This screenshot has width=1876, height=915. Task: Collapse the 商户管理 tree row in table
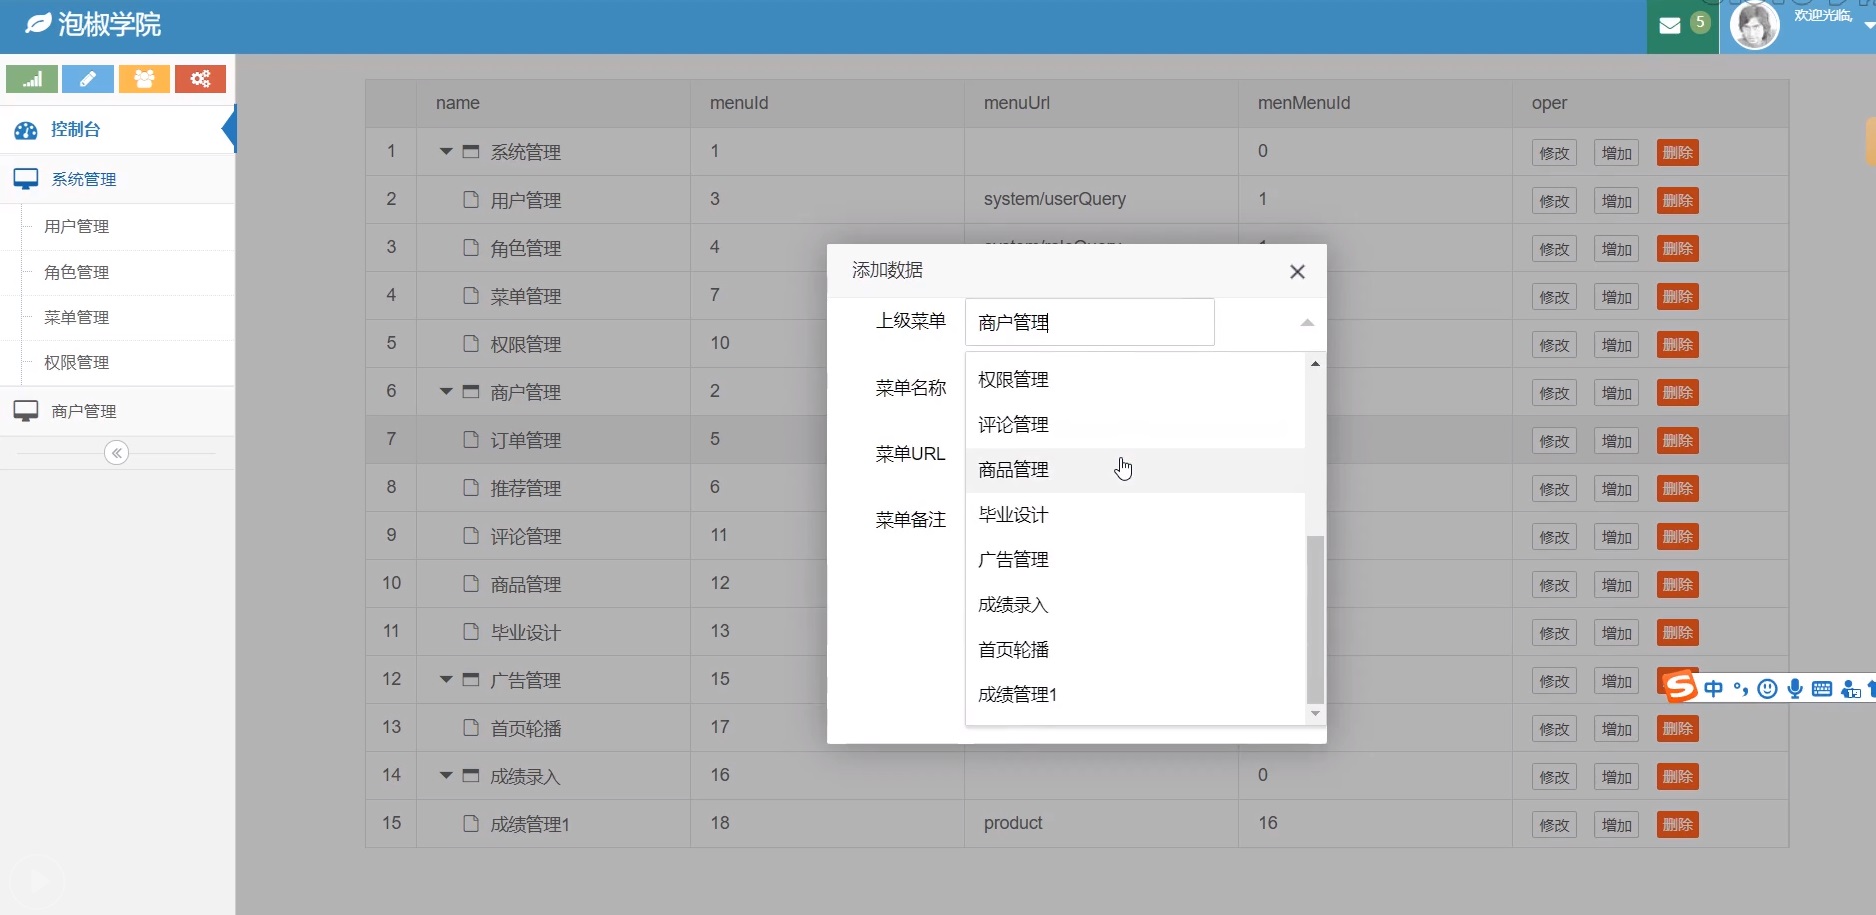tap(446, 392)
